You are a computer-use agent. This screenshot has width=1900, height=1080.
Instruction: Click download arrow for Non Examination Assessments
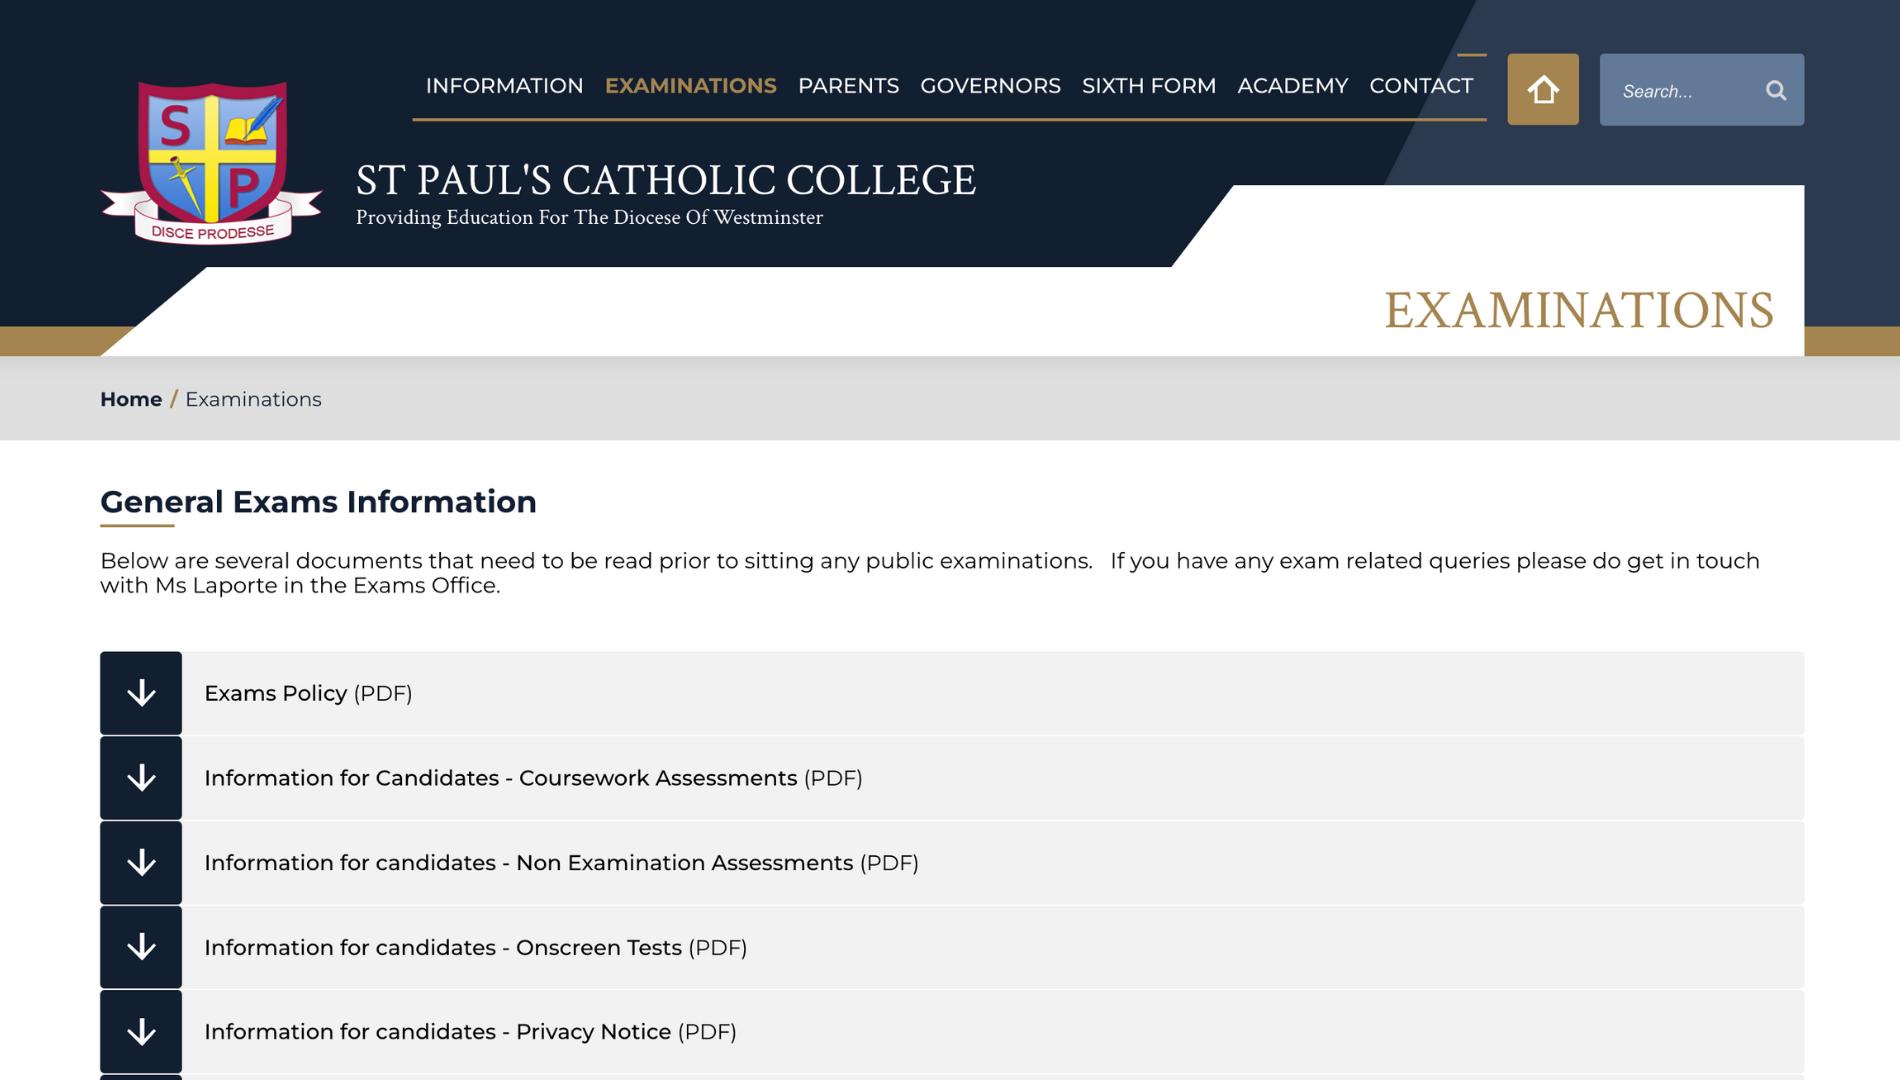(141, 863)
